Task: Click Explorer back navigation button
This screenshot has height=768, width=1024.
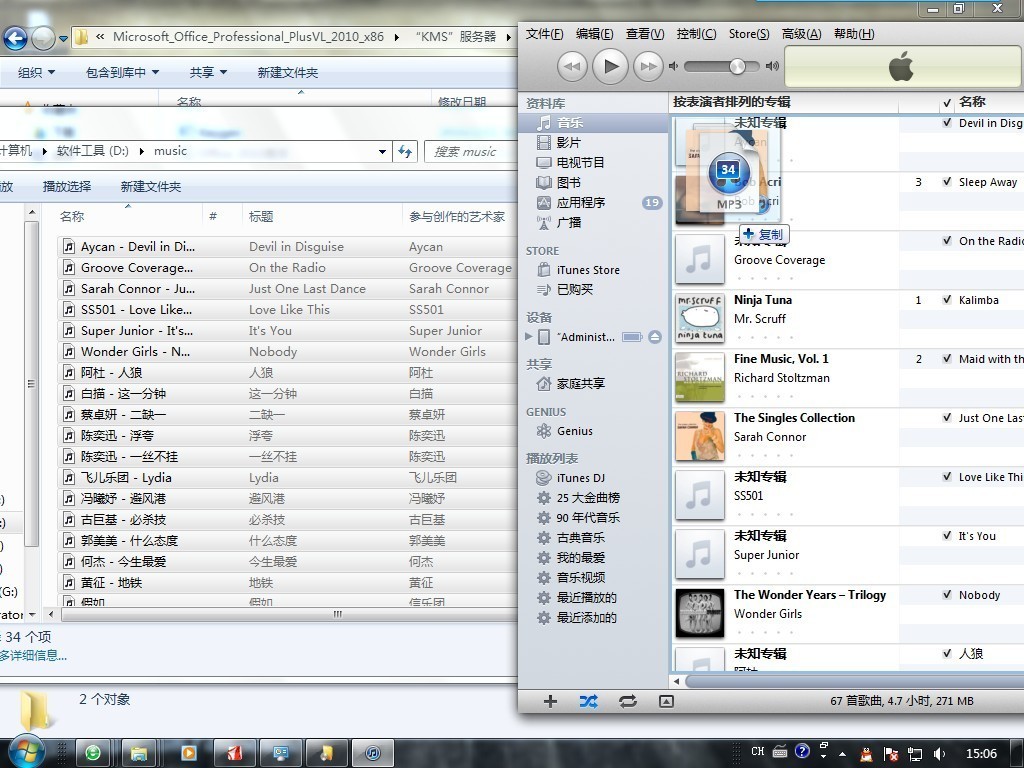Action: click(15, 39)
